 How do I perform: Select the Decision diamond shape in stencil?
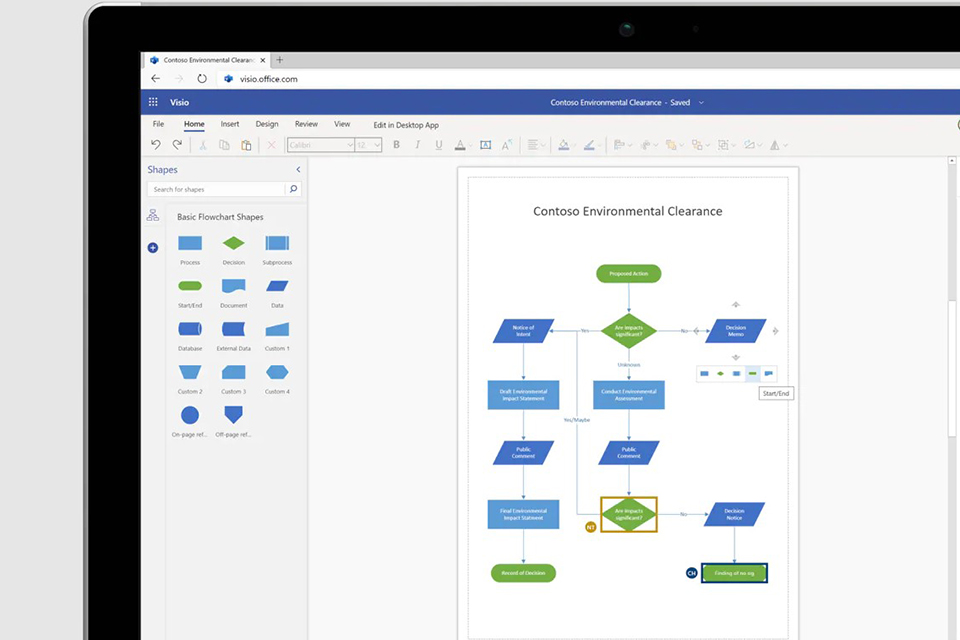pos(233,243)
